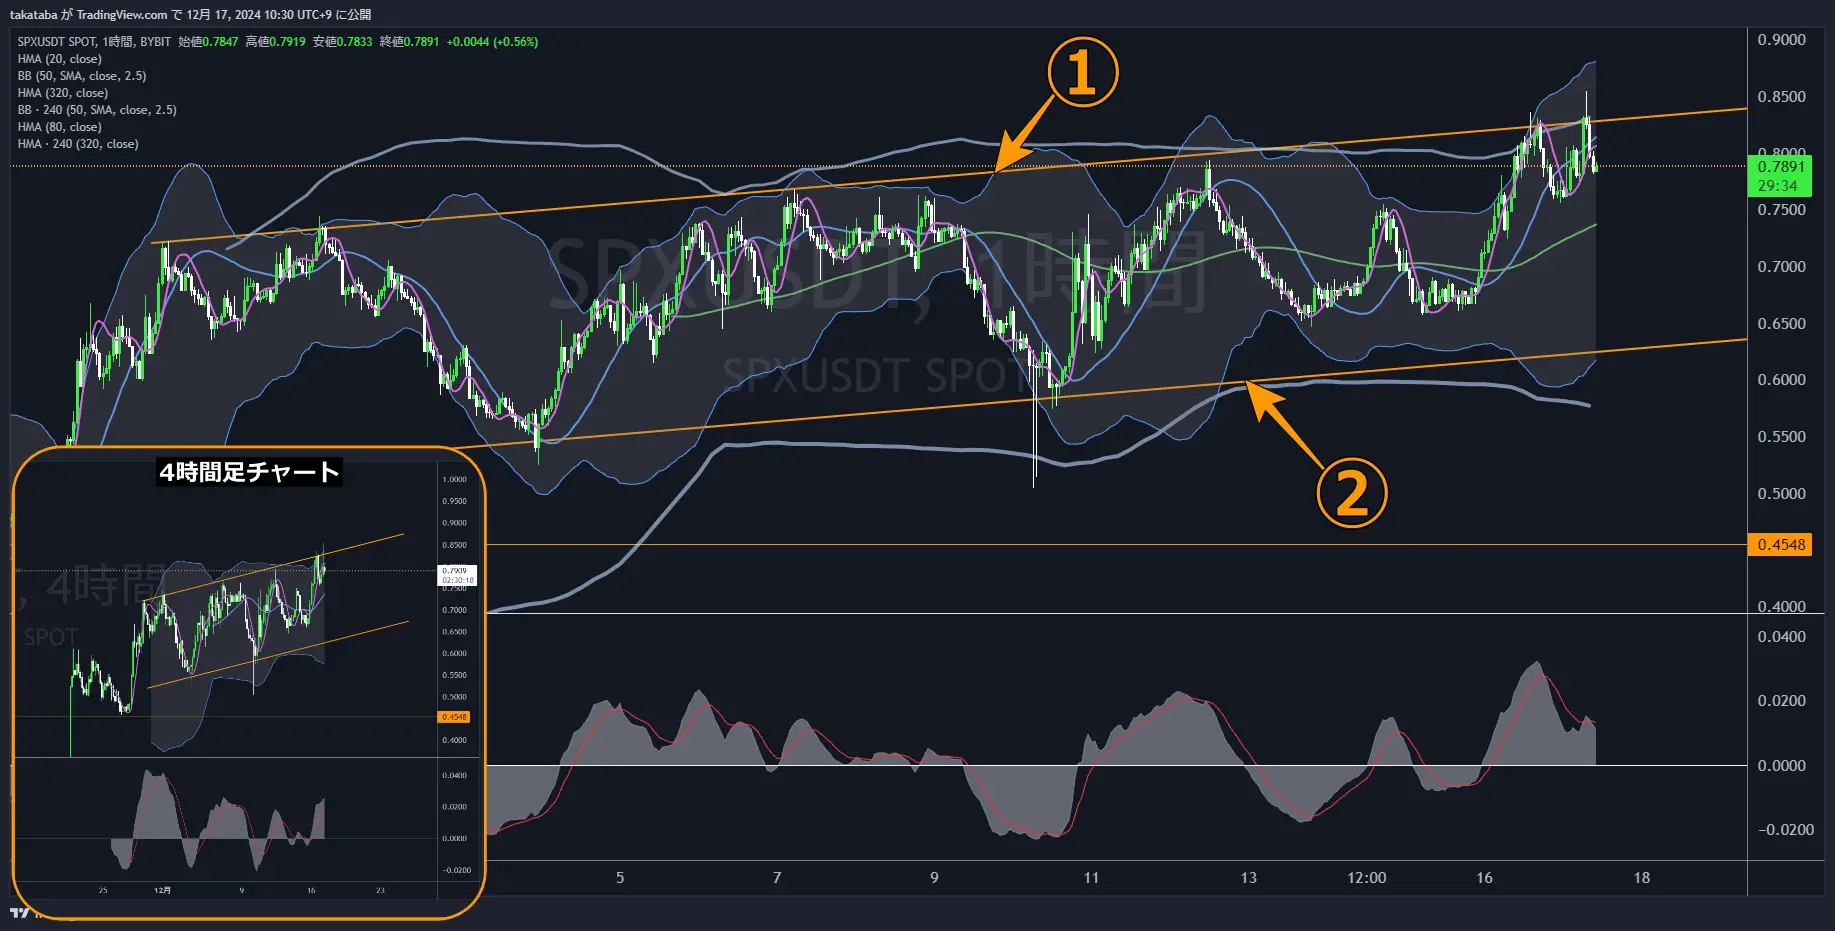Screen dimensions: 1835x931
Task: Click the 0.7500 price axis label
Action: point(1781,210)
